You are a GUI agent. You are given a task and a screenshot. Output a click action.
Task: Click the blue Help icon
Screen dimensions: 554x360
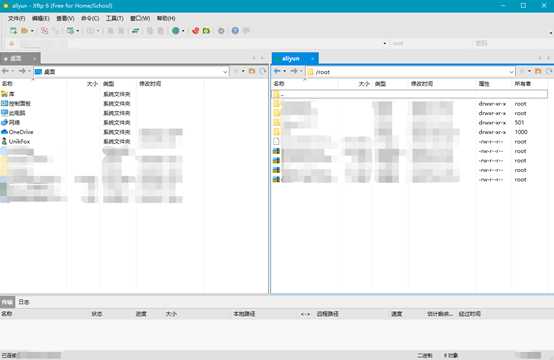235,31
